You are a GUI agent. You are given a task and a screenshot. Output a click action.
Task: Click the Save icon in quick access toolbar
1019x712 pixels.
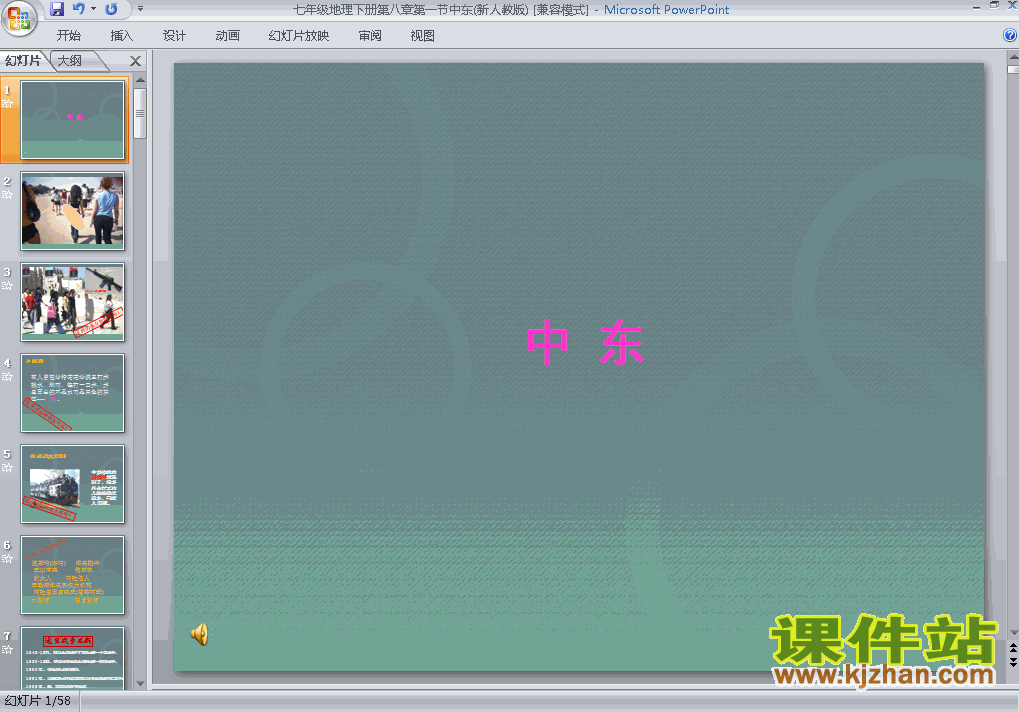(x=57, y=9)
